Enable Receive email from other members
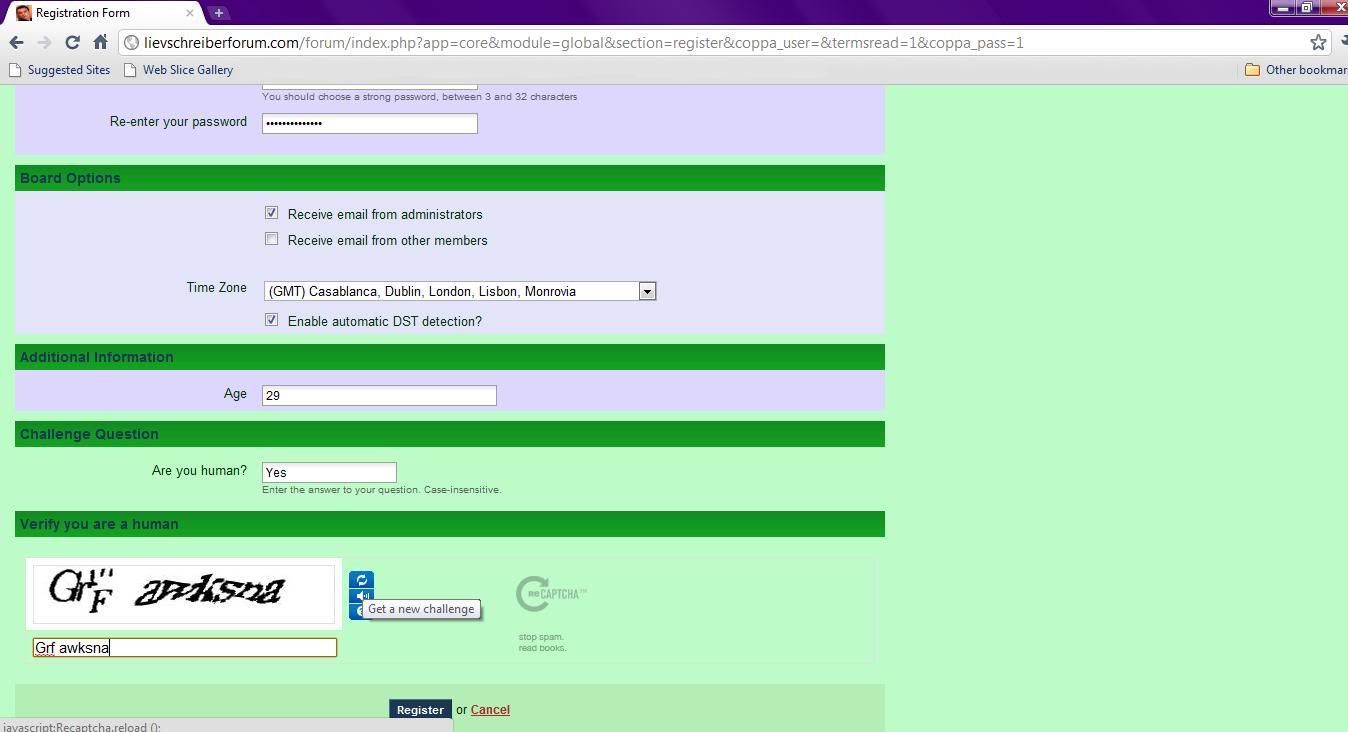This screenshot has height=732, width=1348. coord(271,239)
